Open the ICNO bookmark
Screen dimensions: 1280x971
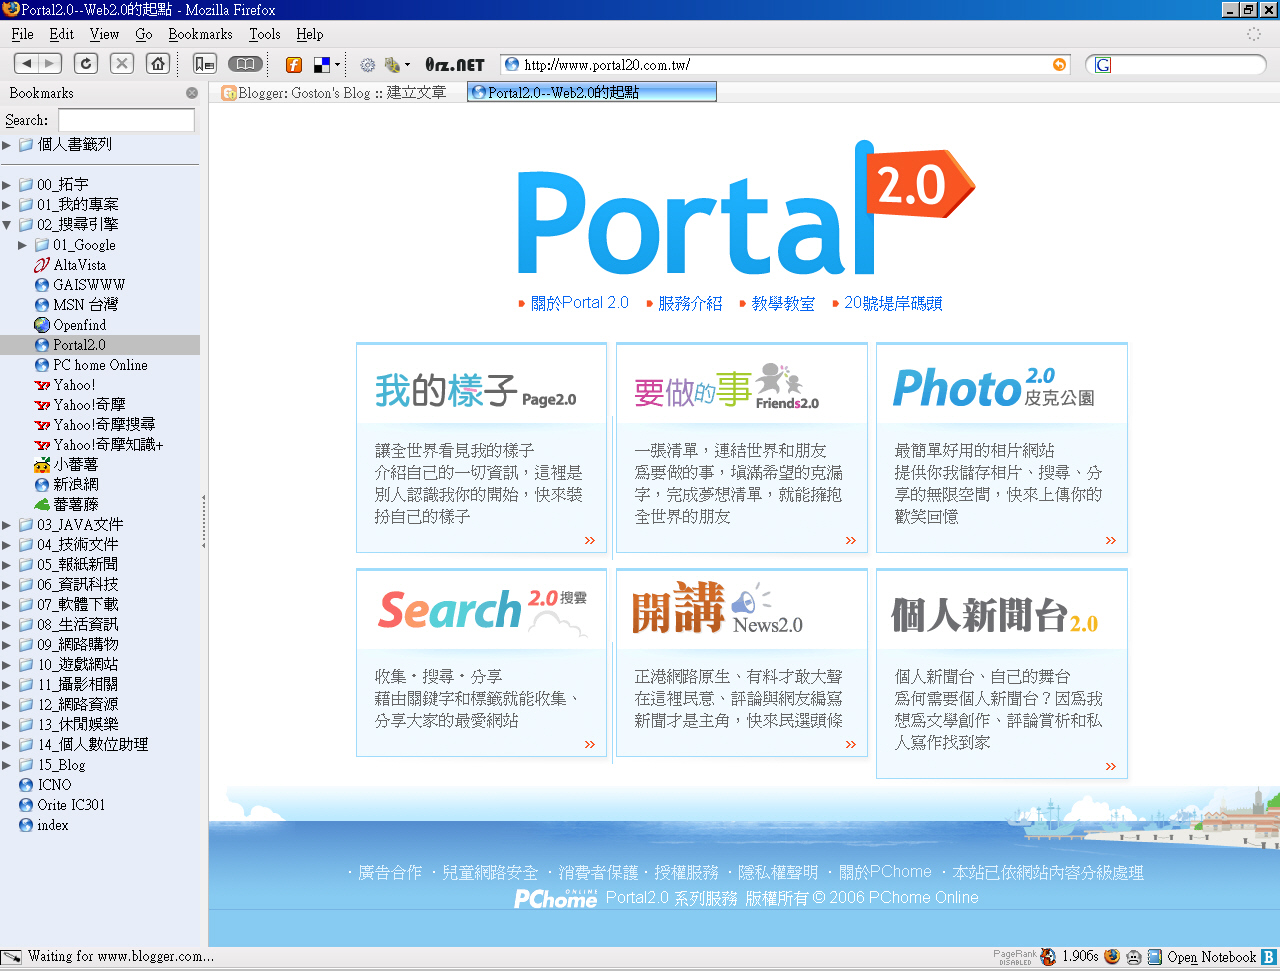(54, 785)
